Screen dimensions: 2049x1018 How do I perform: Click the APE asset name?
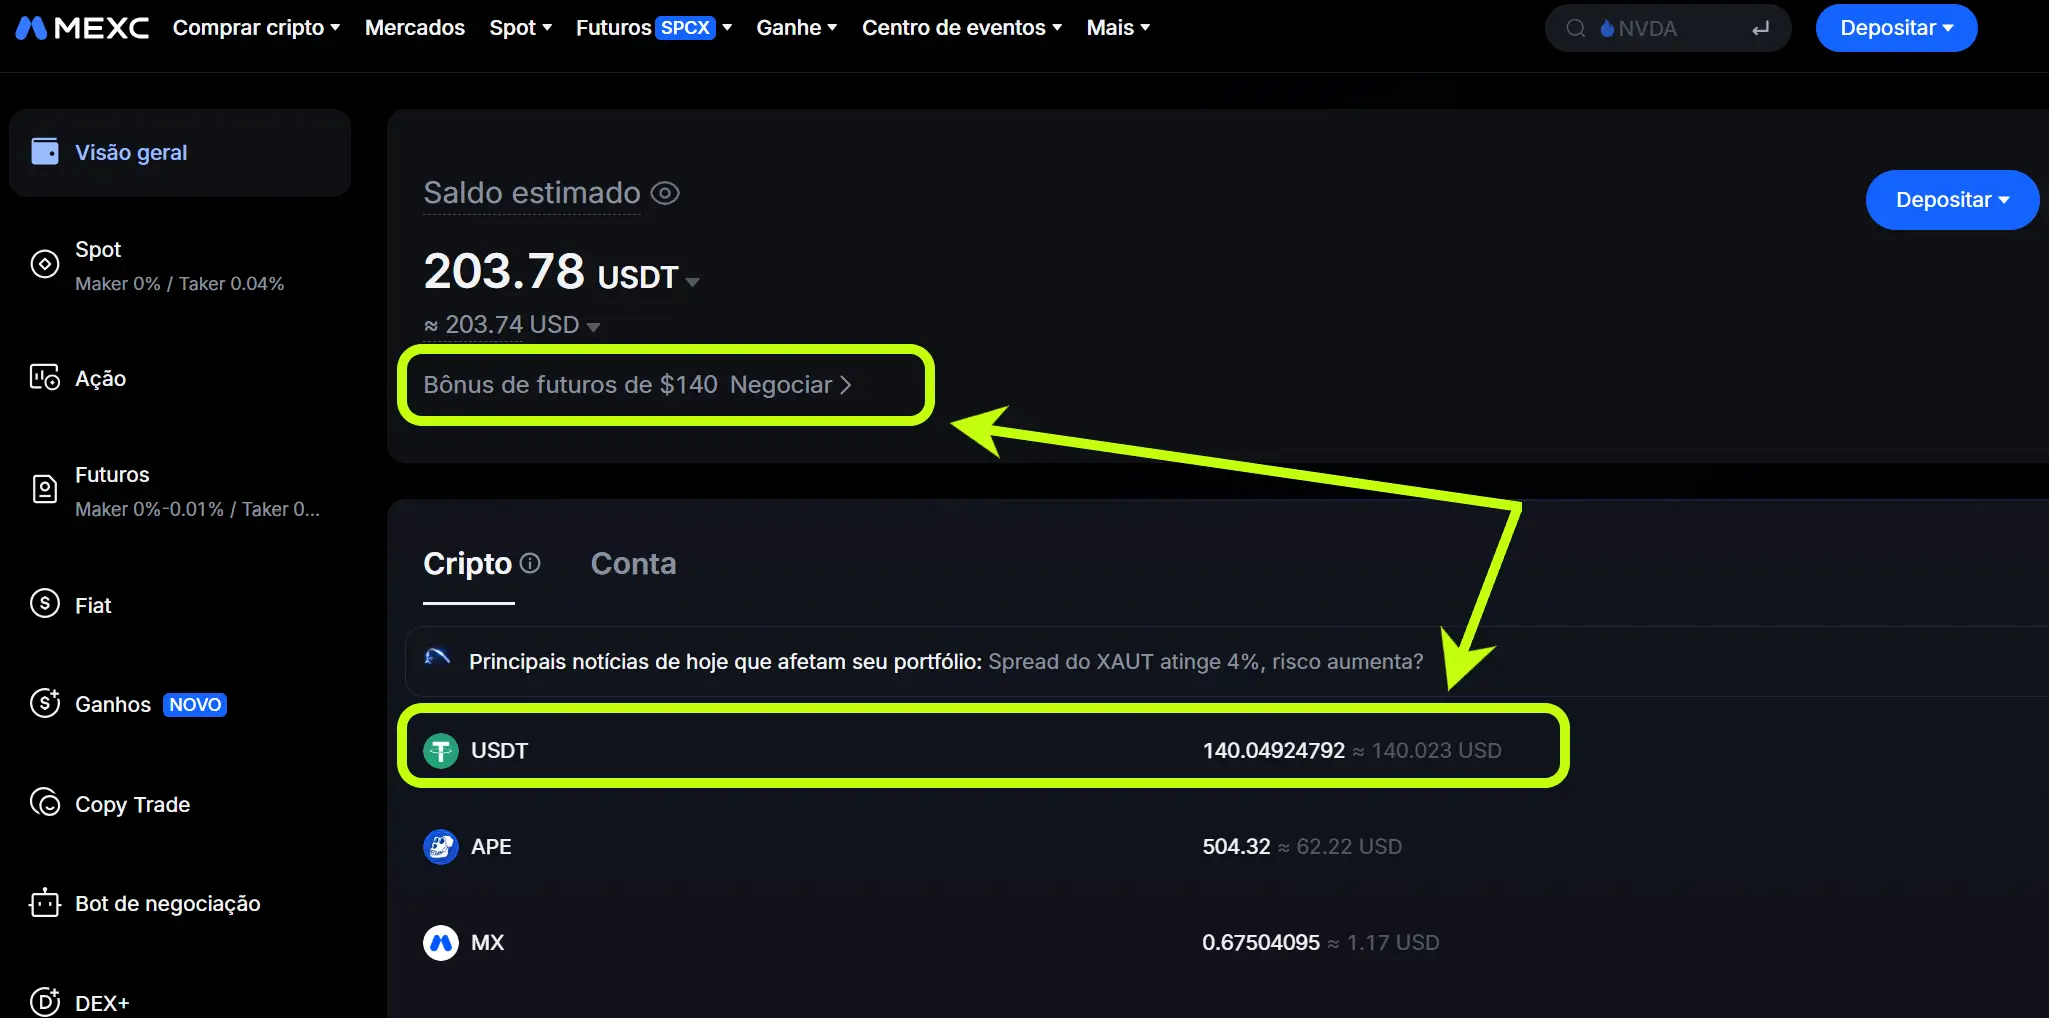click(491, 846)
